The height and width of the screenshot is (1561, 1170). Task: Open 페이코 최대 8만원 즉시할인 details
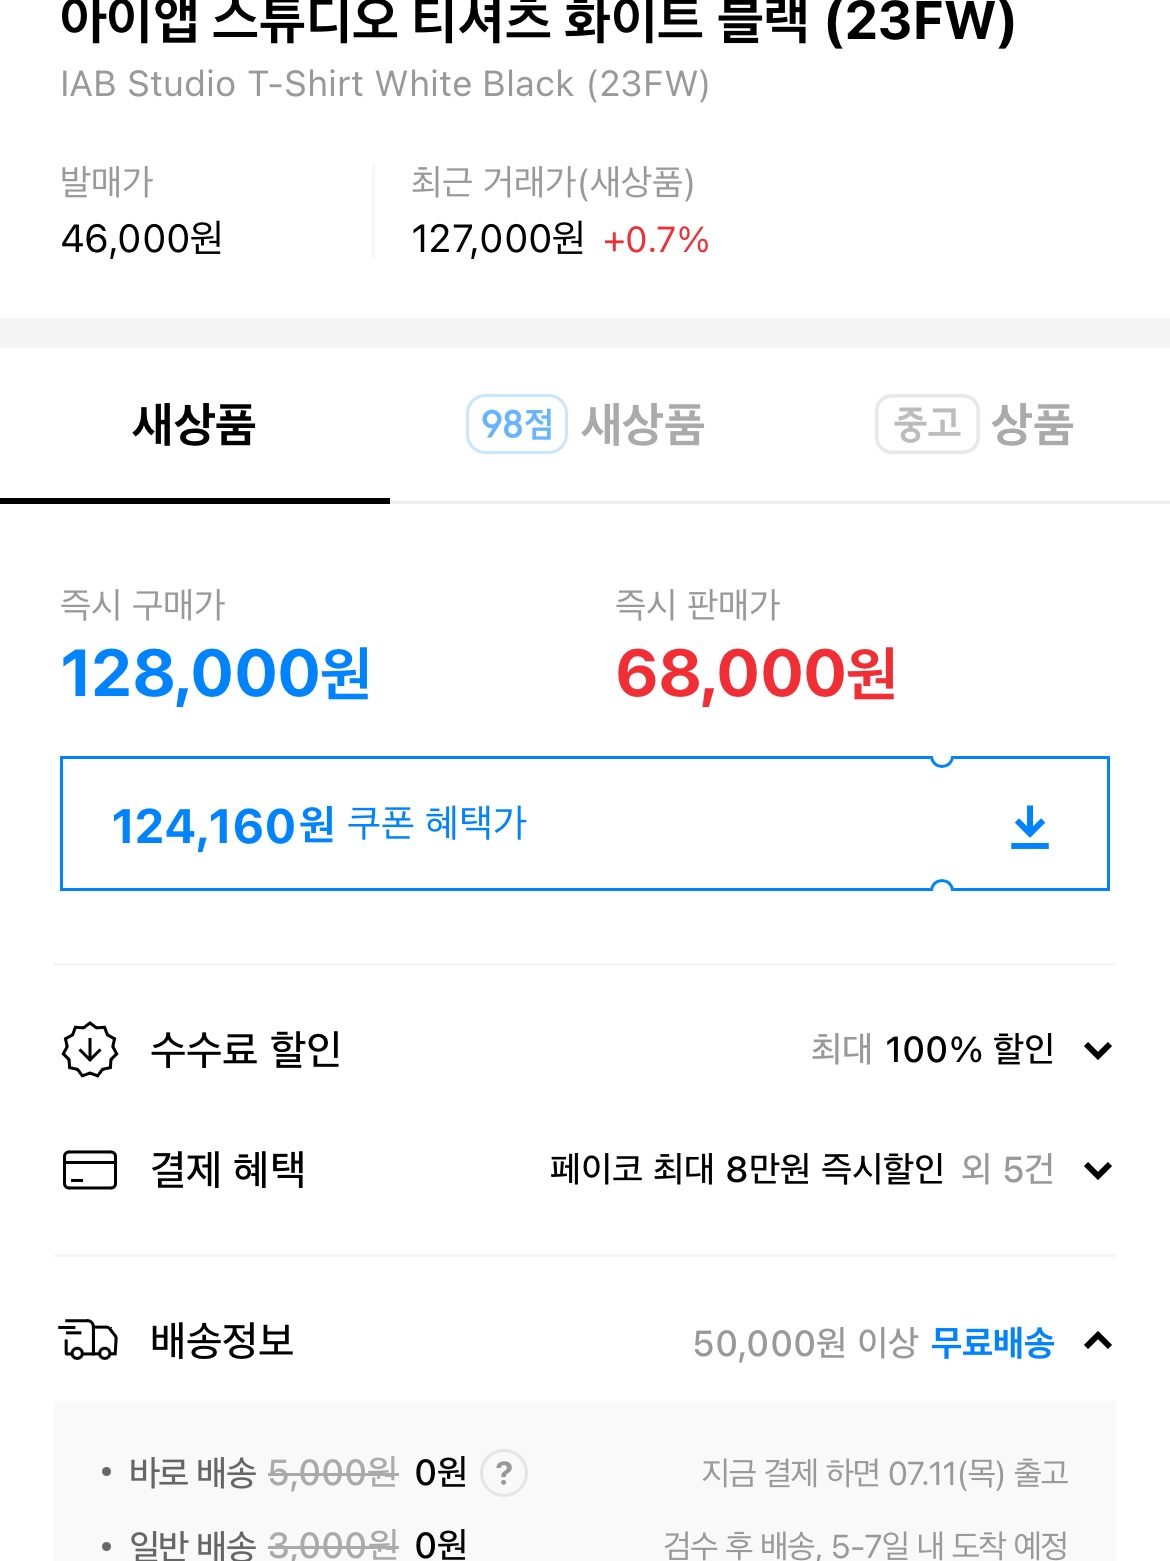(x=747, y=1168)
